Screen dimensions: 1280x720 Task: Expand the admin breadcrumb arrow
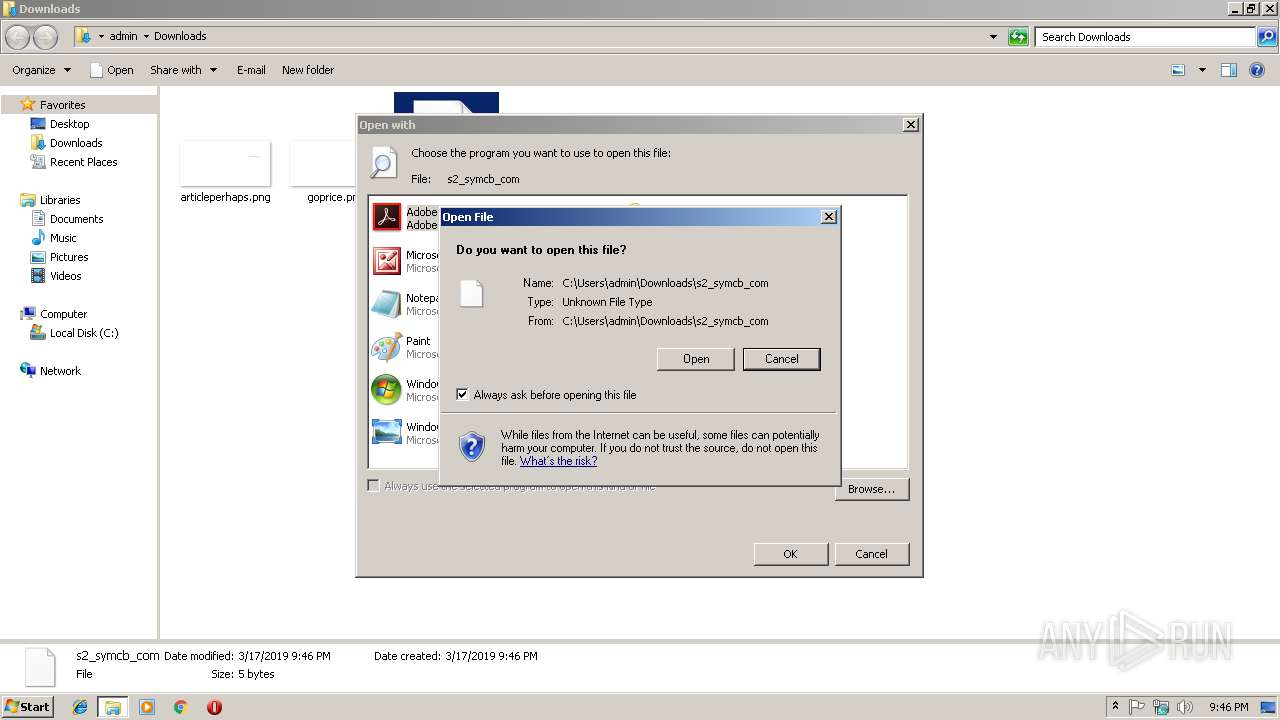[x=146, y=36]
